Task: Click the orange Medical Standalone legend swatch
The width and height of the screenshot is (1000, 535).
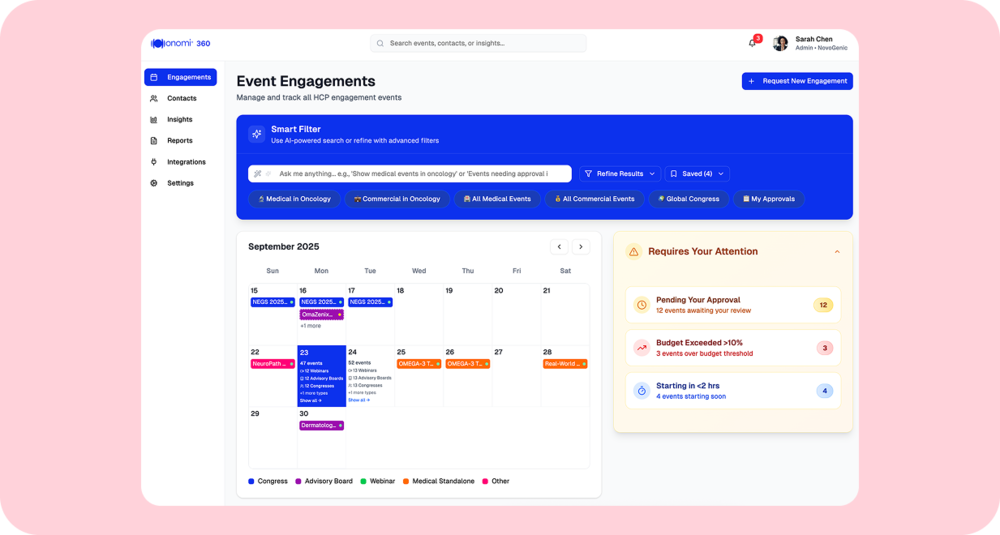Action: coord(406,481)
